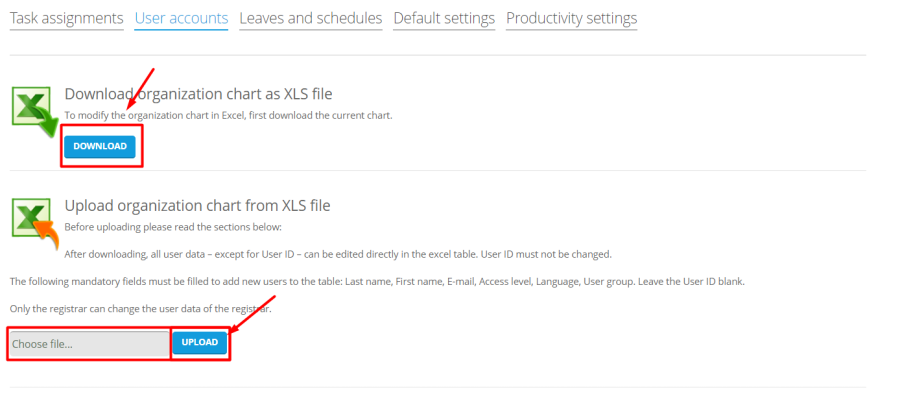Click the Upload organization chart heading

[197, 206]
